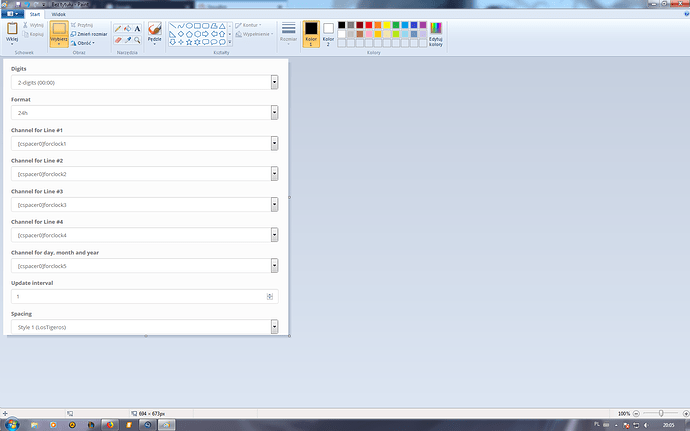Select the Magnifier tool
This screenshot has height=431, width=690.
click(137, 40)
